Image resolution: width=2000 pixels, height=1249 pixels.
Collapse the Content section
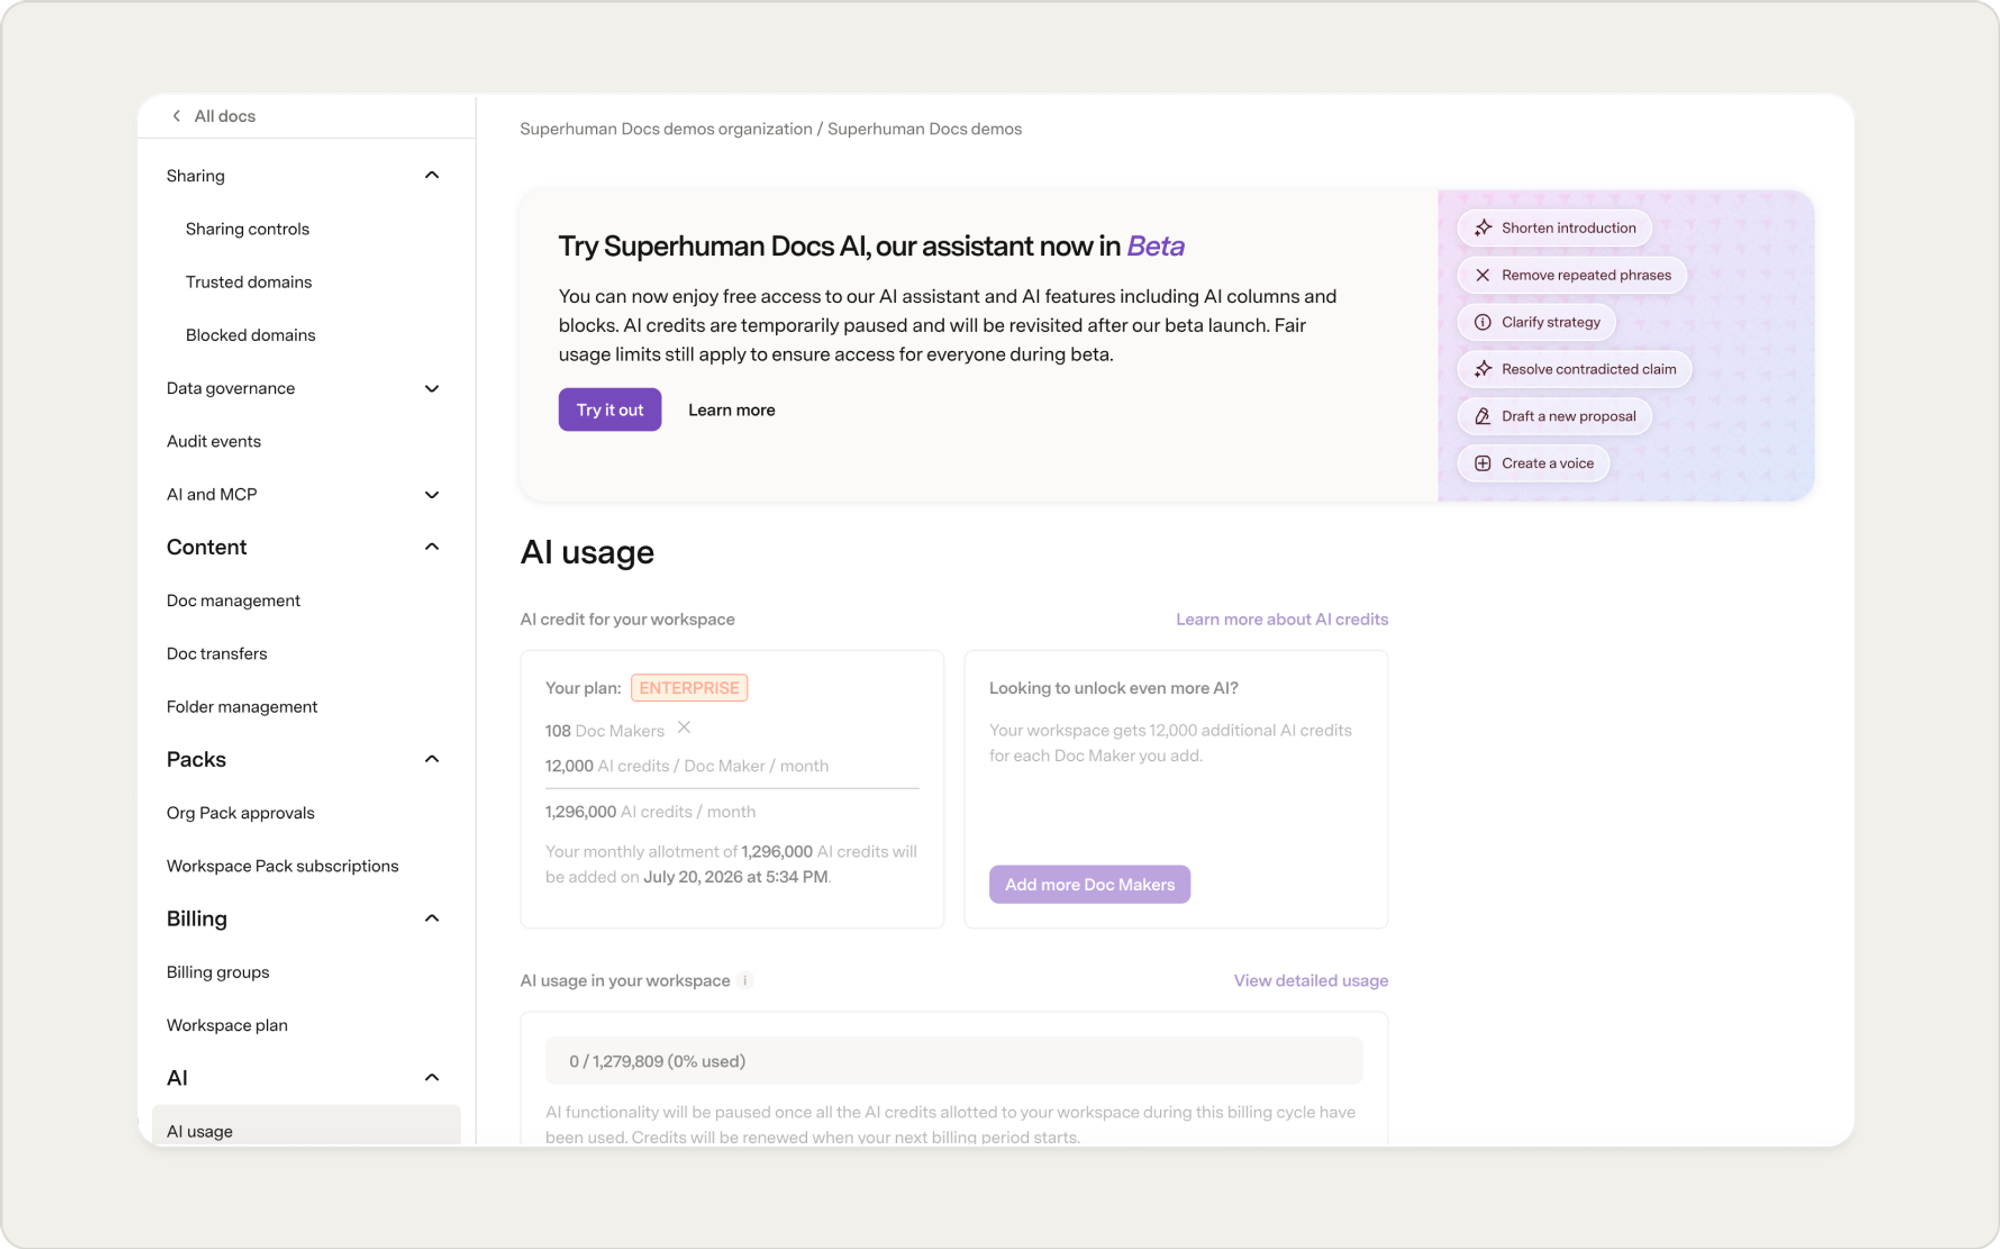point(432,547)
